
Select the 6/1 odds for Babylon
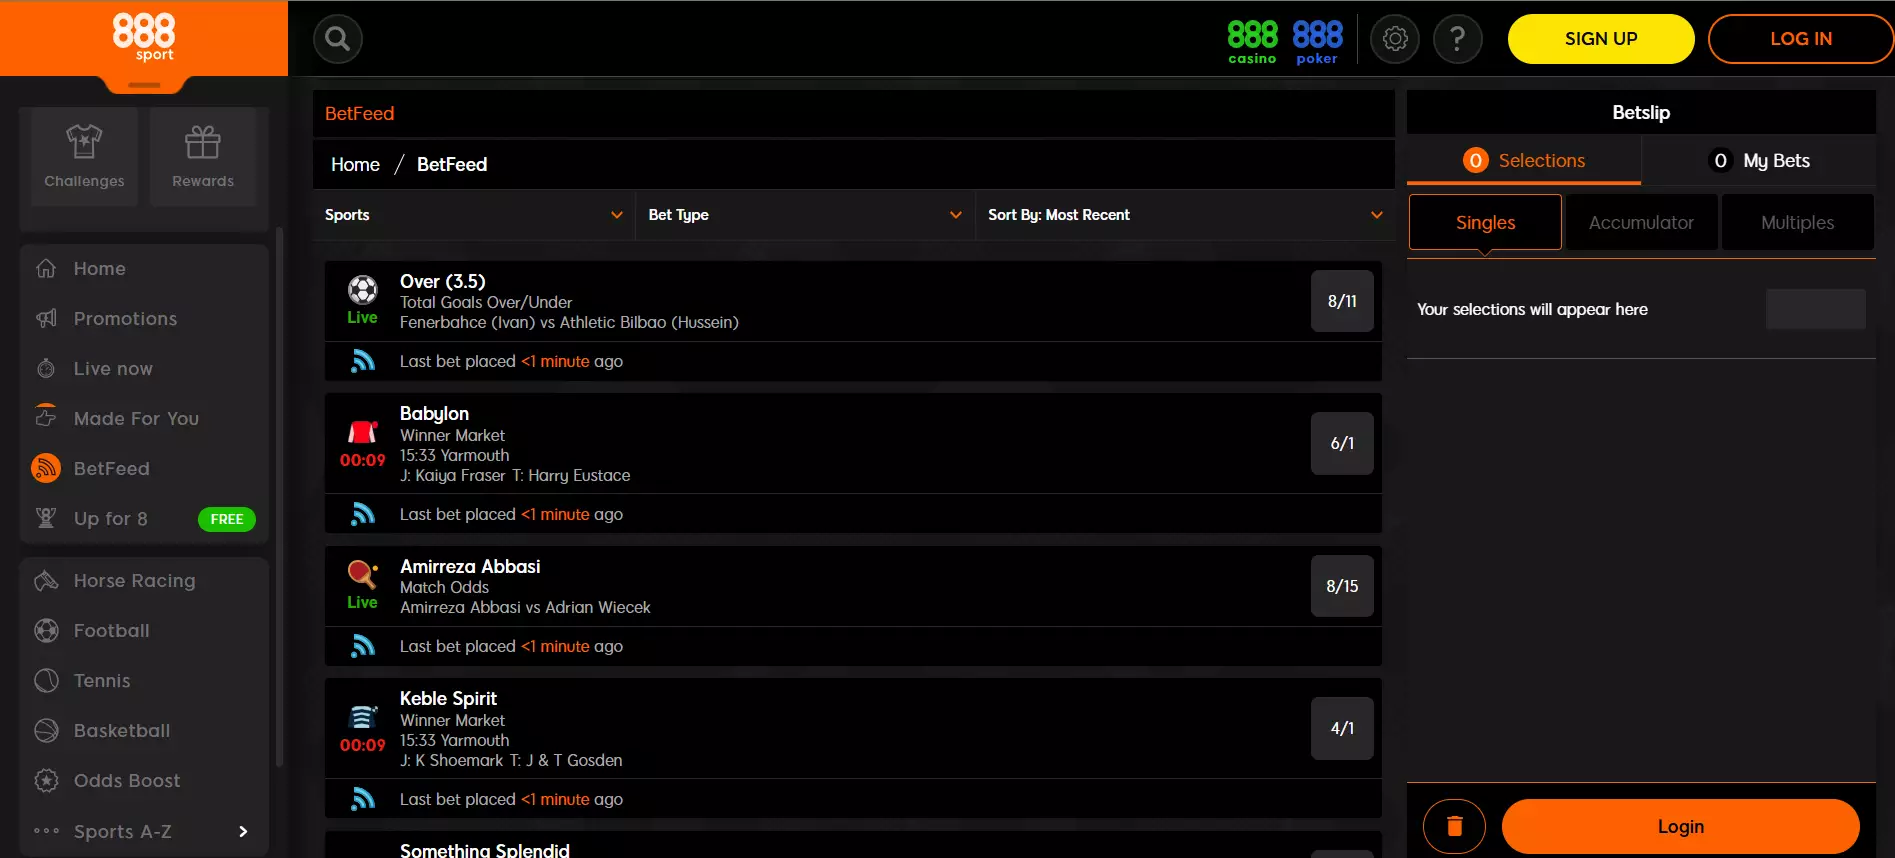(1342, 443)
